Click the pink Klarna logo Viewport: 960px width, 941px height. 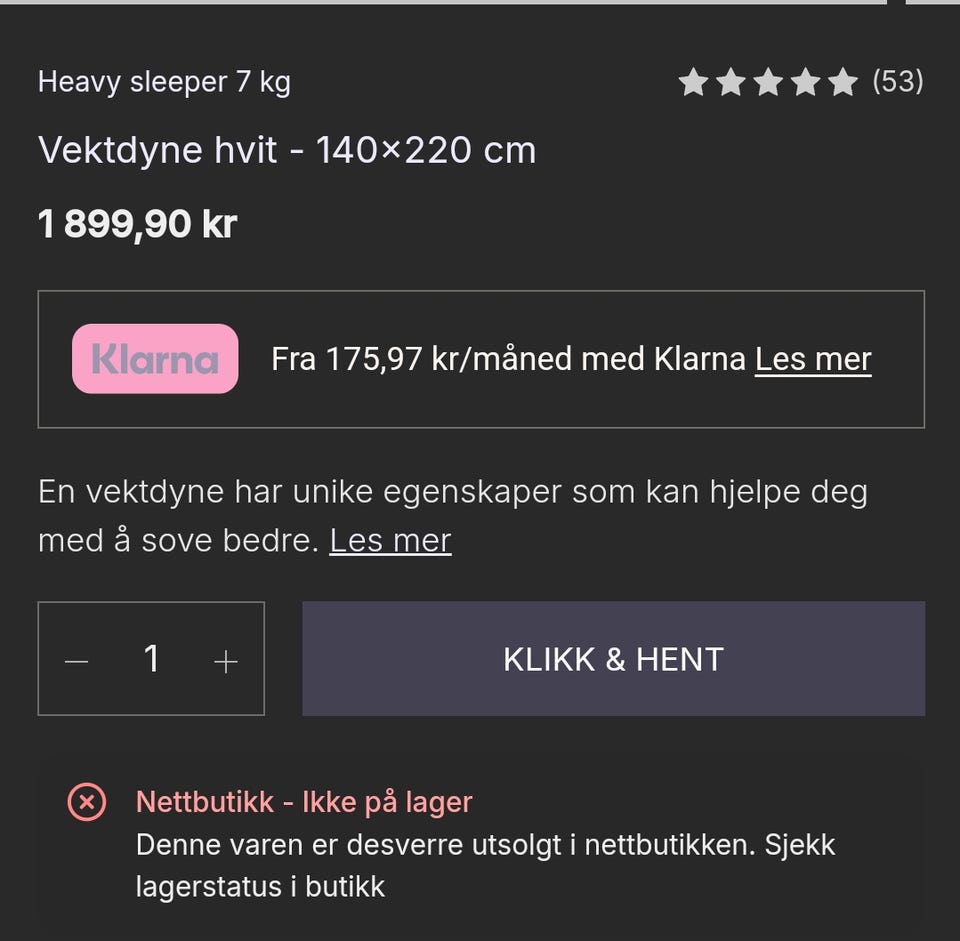(x=155, y=359)
